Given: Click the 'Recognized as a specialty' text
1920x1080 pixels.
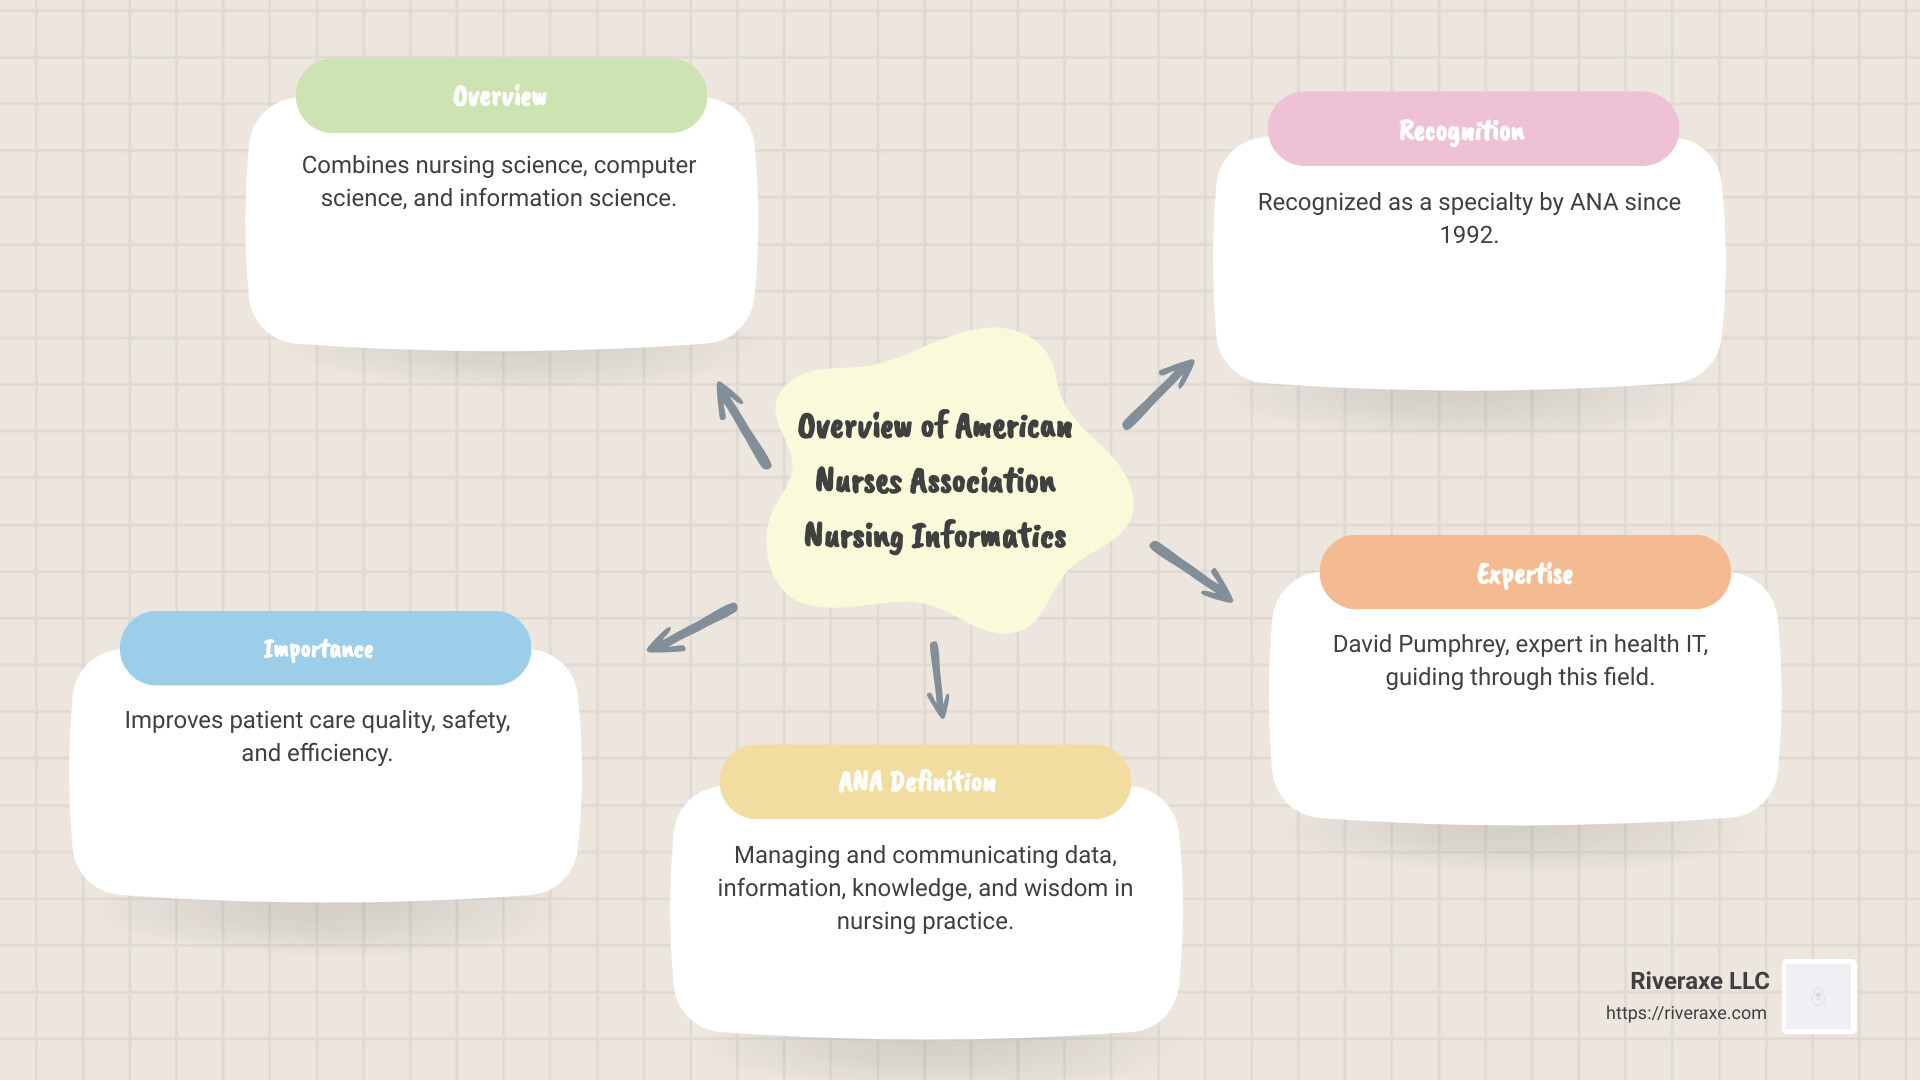Looking at the screenshot, I should [x=1468, y=217].
